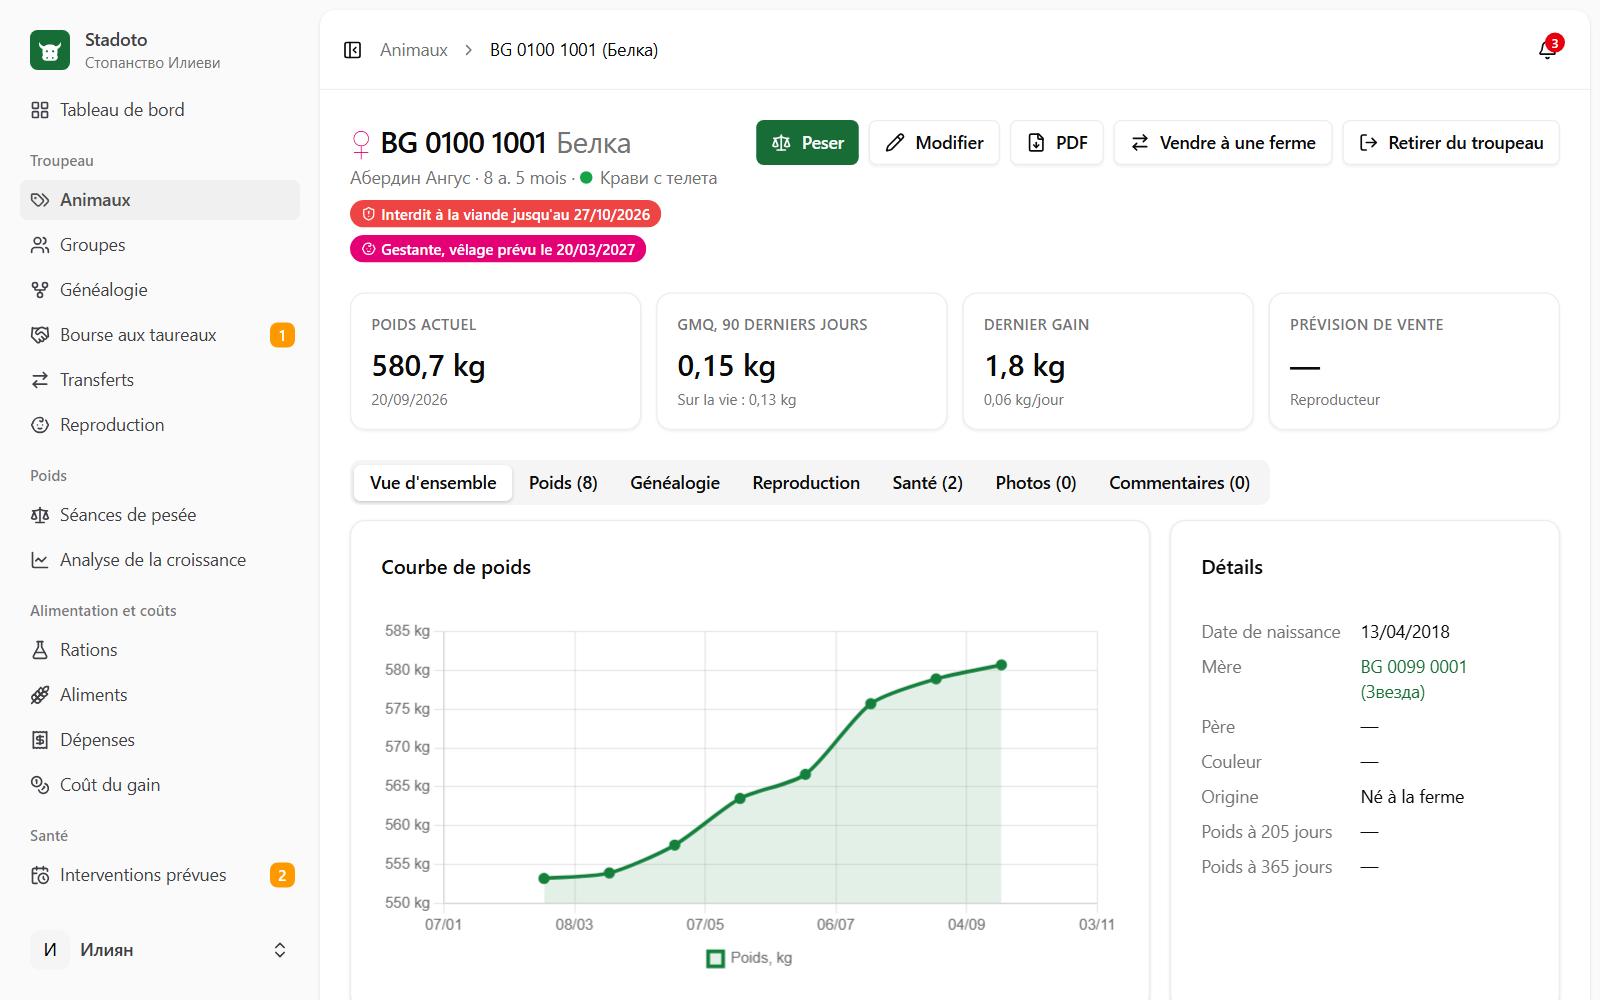The image size is (1600, 1000).
Task: Open the Groupes sidebar item
Action: pos(160,245)
